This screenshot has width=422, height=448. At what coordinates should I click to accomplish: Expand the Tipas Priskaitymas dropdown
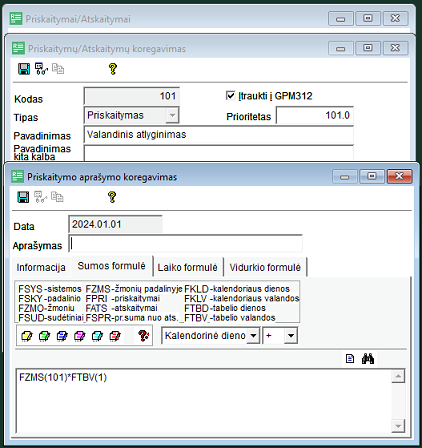(x=172, y=115)
